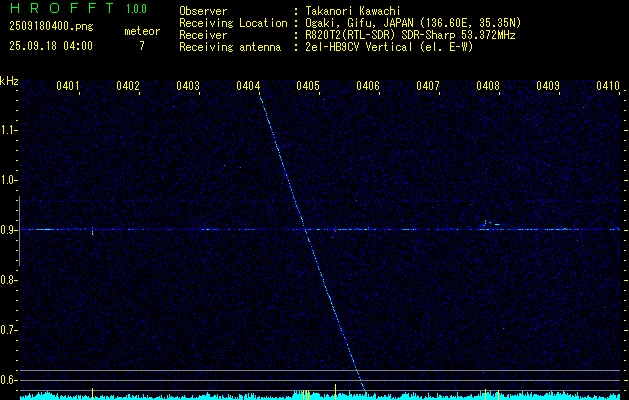Click the meteor count value 7
The image size is (629, 400).
[x=142, y=46]
